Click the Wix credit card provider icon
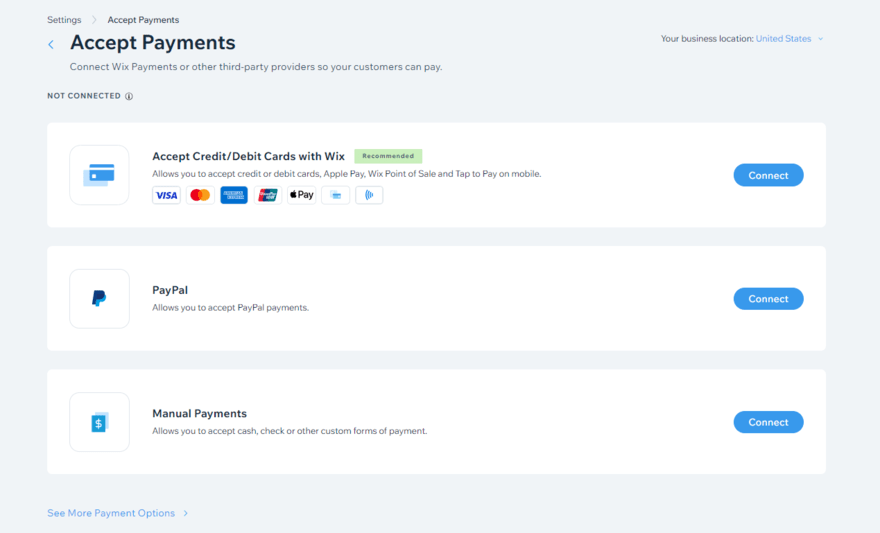880x533 pixels. click(x=99, y=175)
